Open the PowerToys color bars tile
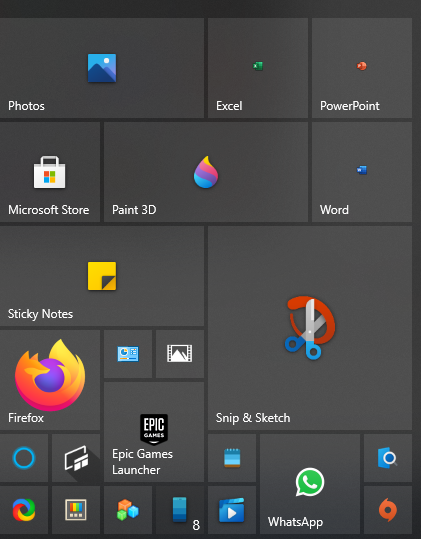 pos(76,510)
